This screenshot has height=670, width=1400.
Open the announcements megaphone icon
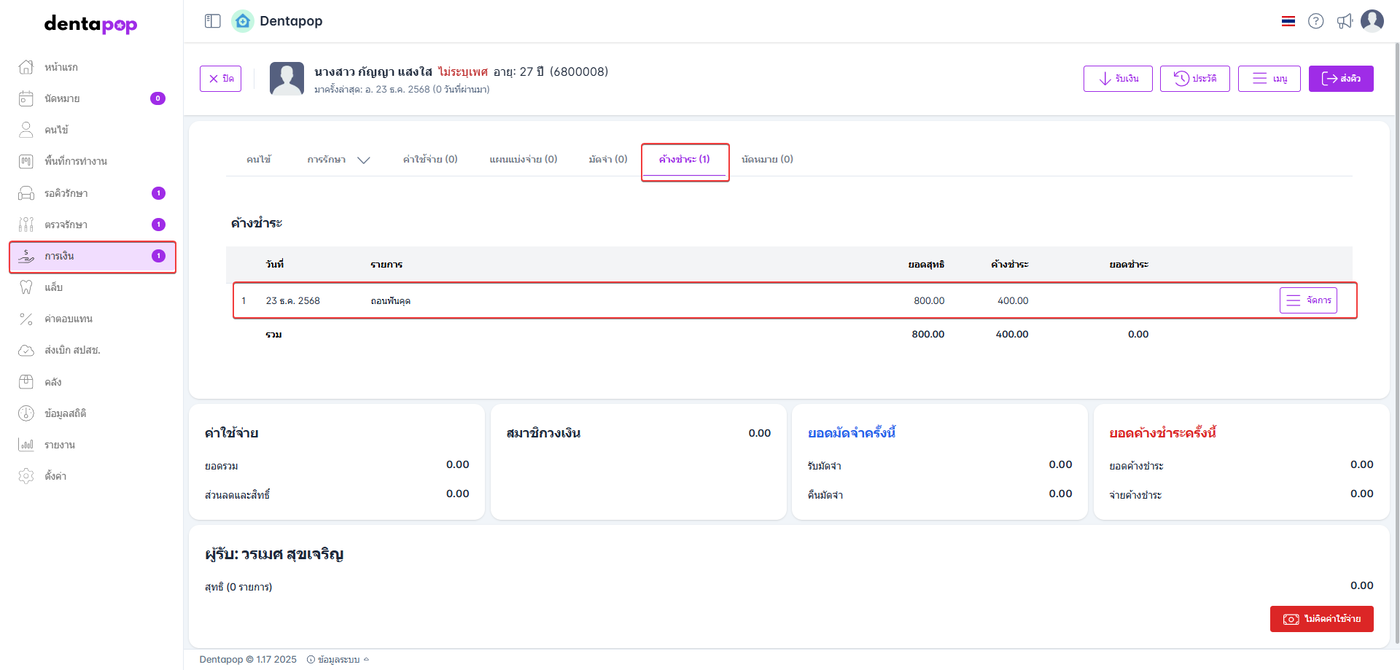click(1345, 21)
